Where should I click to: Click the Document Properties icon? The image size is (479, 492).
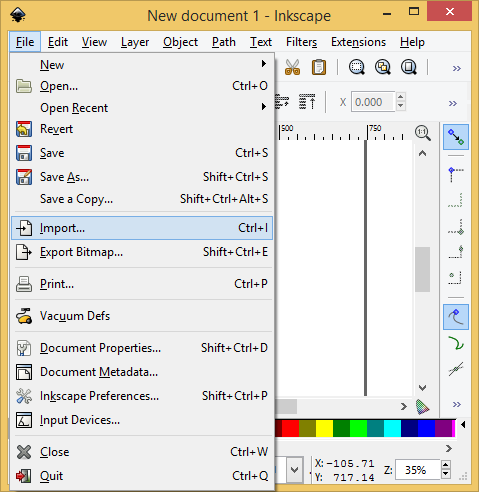pos(24,348)
